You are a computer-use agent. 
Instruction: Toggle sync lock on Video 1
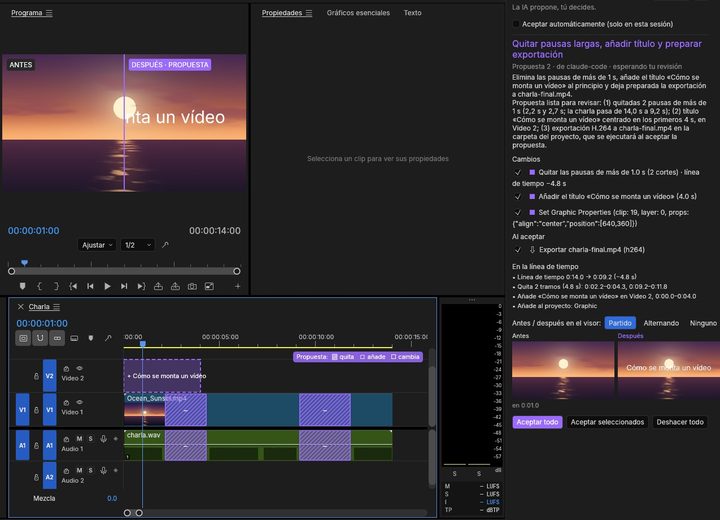click(x=66, y=402)
